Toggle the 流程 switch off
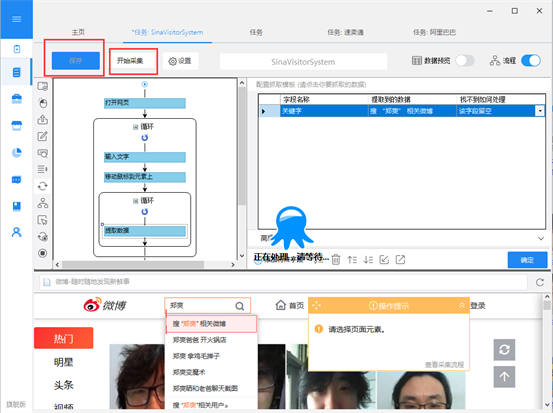This screenshot has width=553, height=413. (x=531, y=61)
